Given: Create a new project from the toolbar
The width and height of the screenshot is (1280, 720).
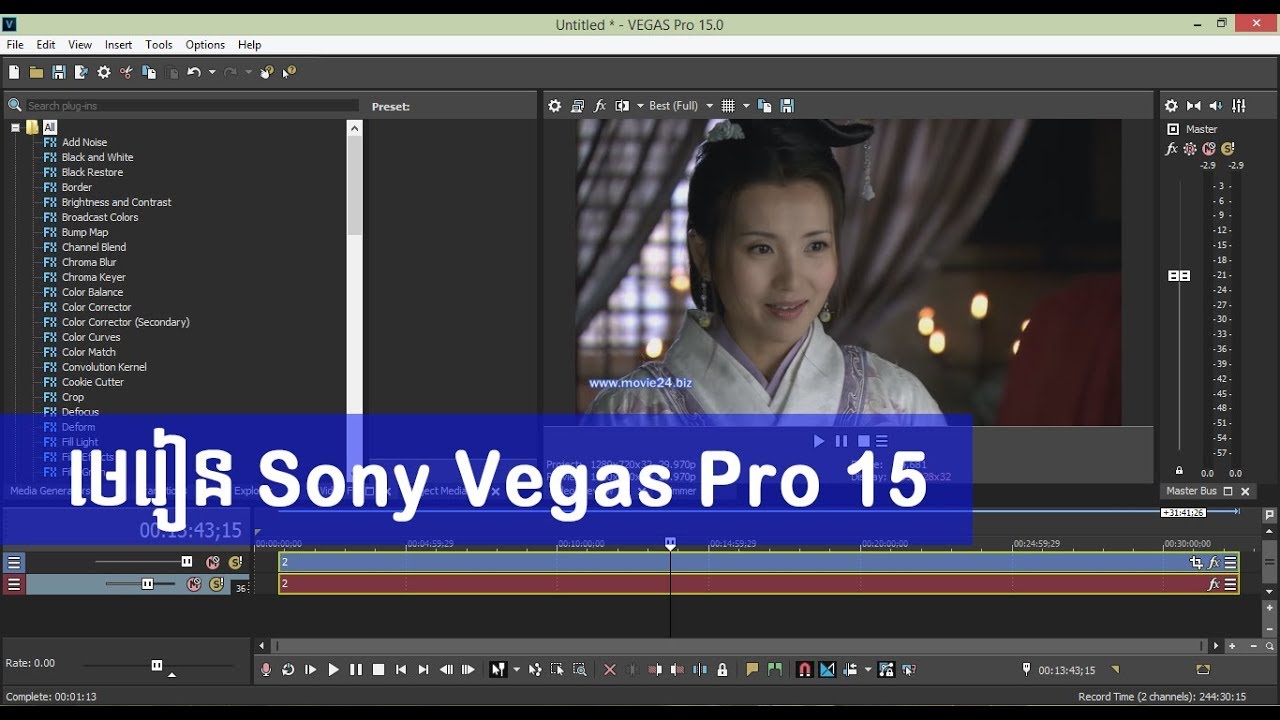Looking at the screenshot, I should [x=14, y=72].
